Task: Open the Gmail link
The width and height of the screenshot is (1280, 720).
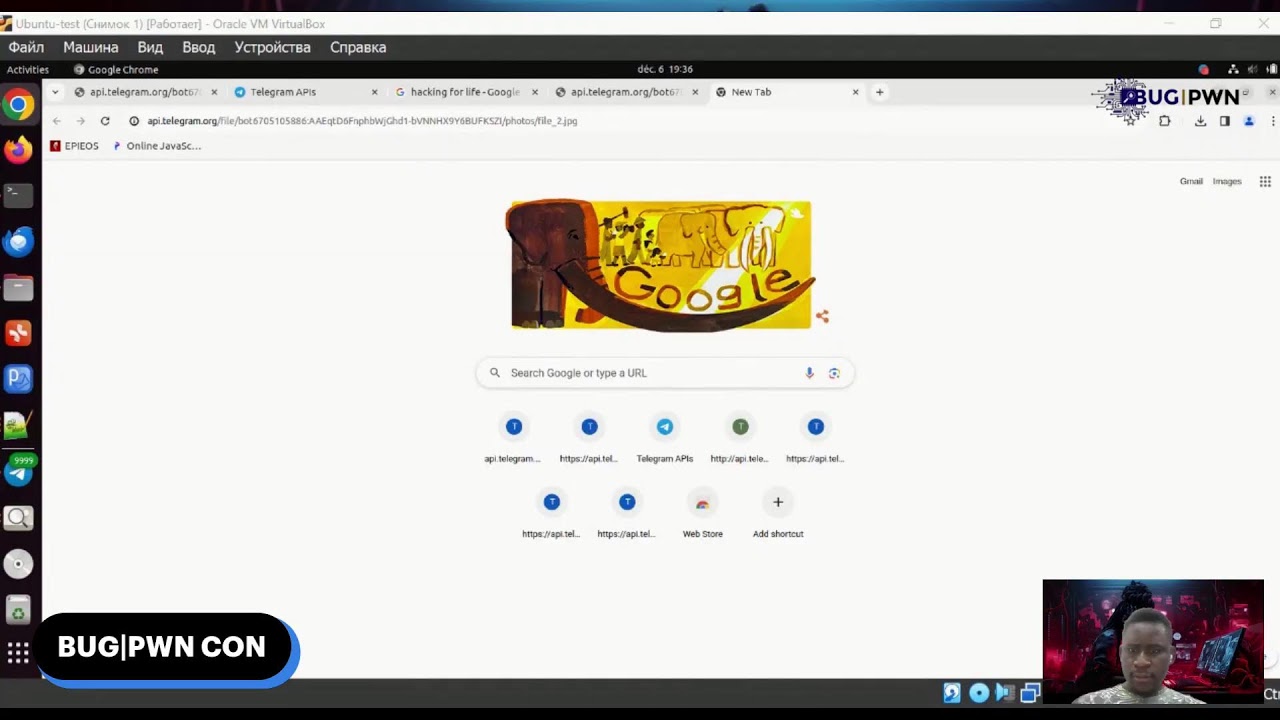Action: (1191, 181)
